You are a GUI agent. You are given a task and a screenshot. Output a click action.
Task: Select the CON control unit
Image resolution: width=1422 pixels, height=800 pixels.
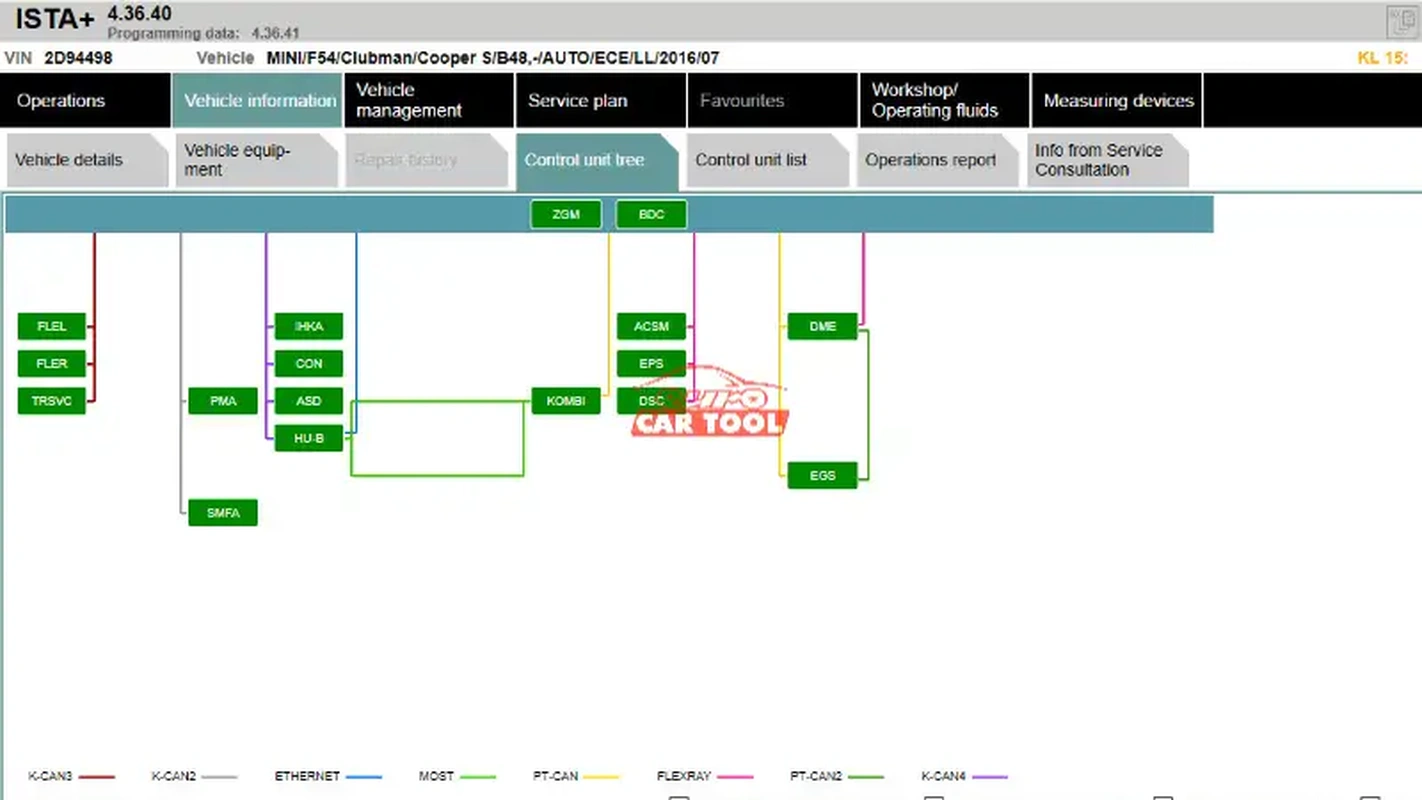point(309,363)
